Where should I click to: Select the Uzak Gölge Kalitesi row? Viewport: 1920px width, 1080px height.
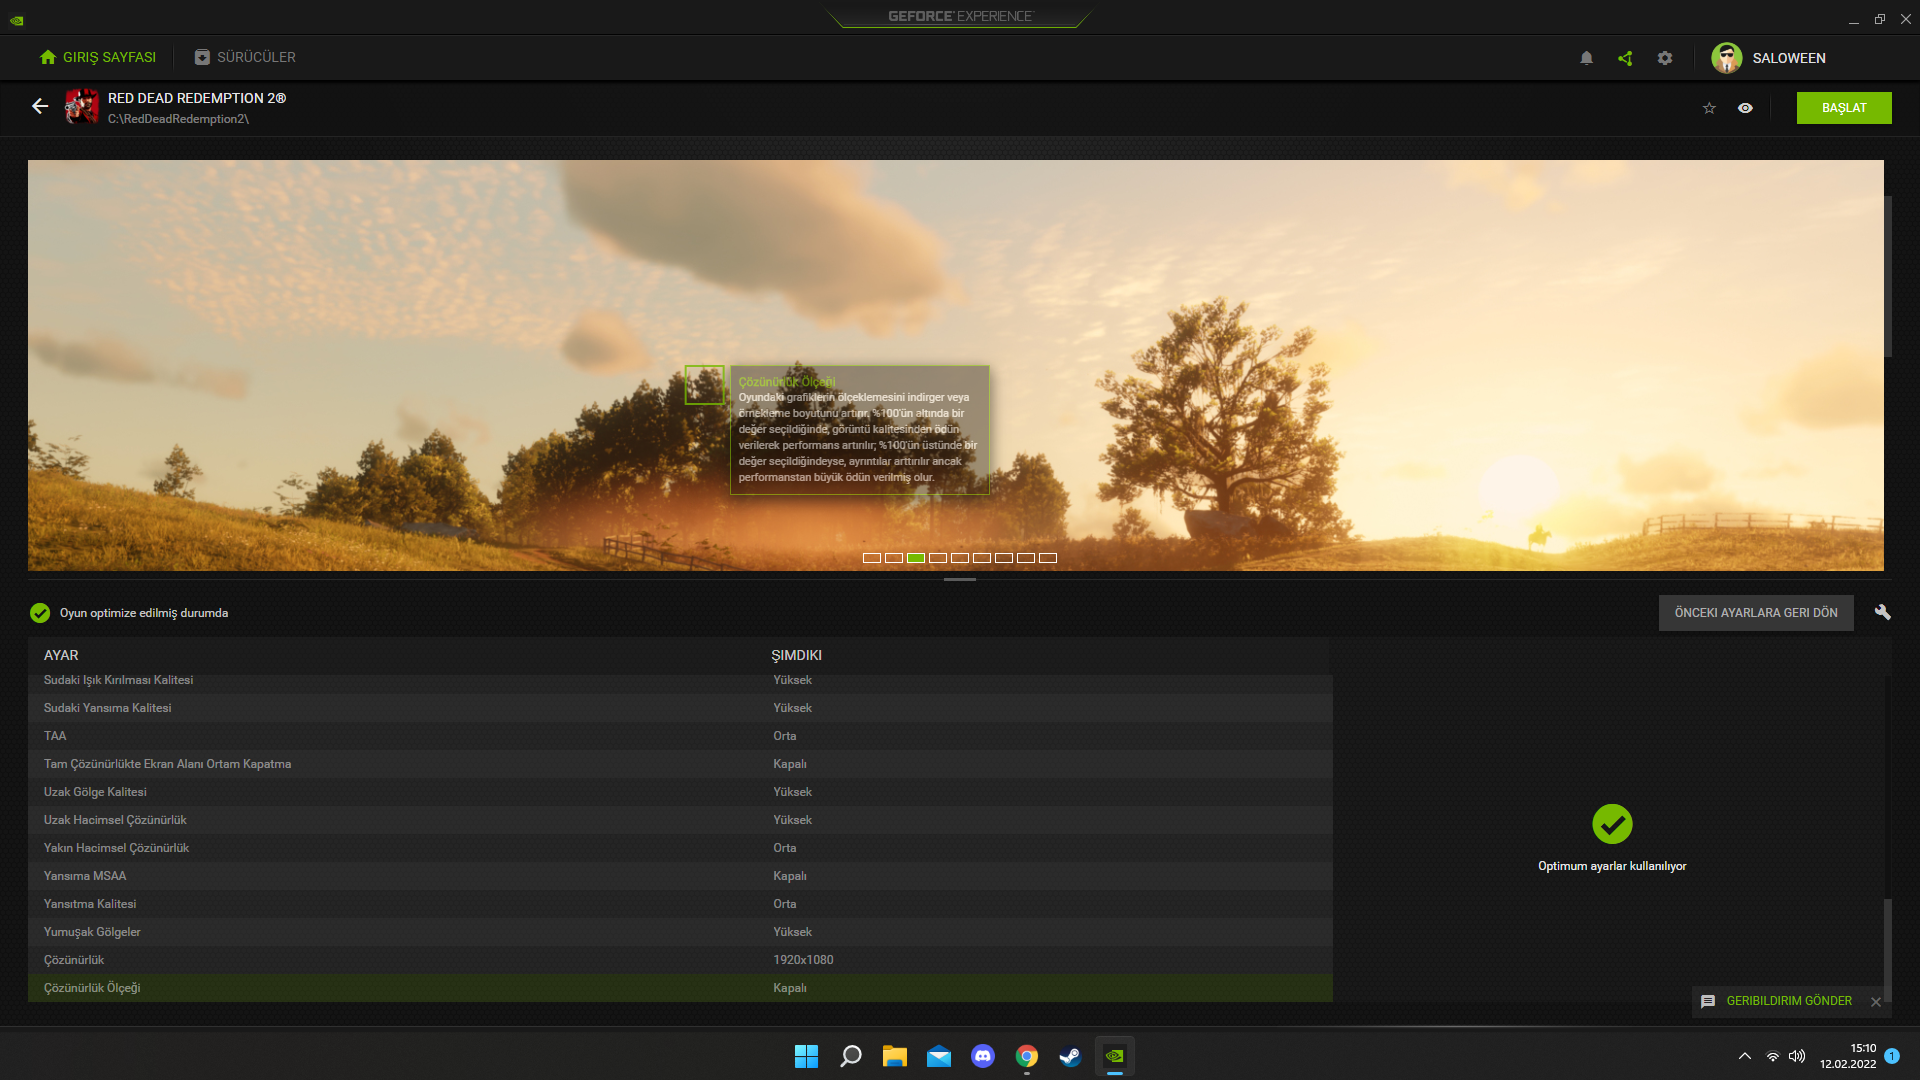[x=680, y=792]
